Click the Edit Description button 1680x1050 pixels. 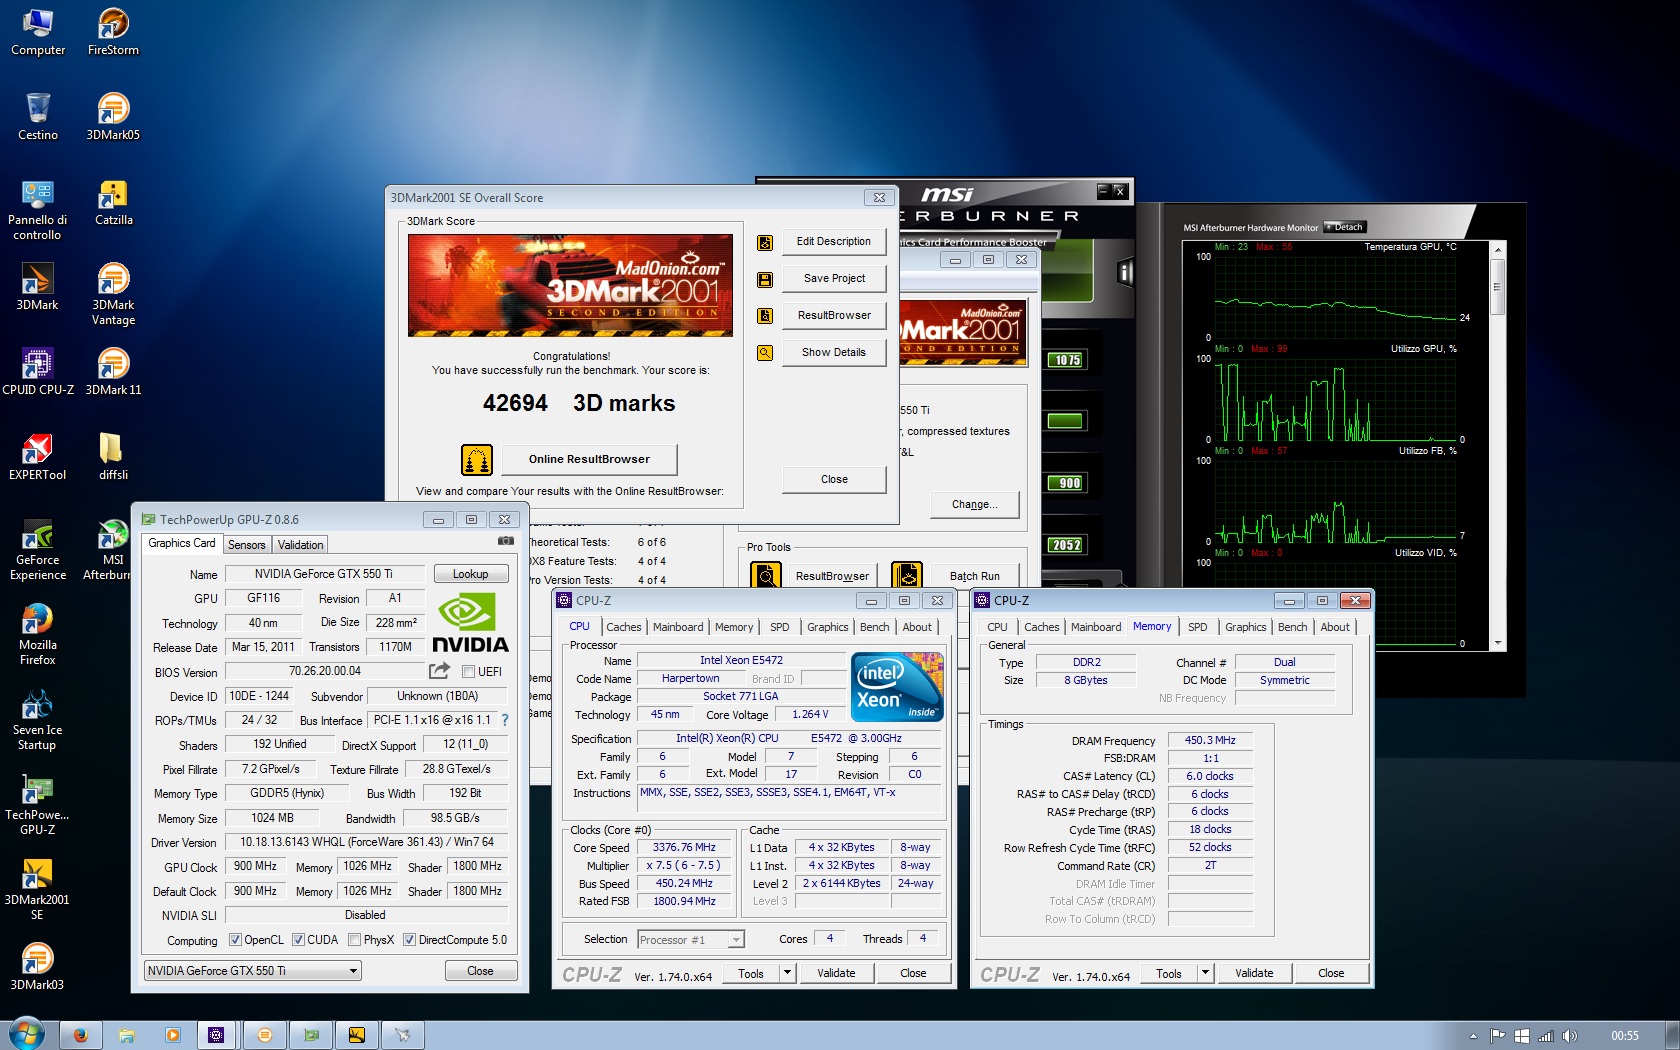point(834,242)
